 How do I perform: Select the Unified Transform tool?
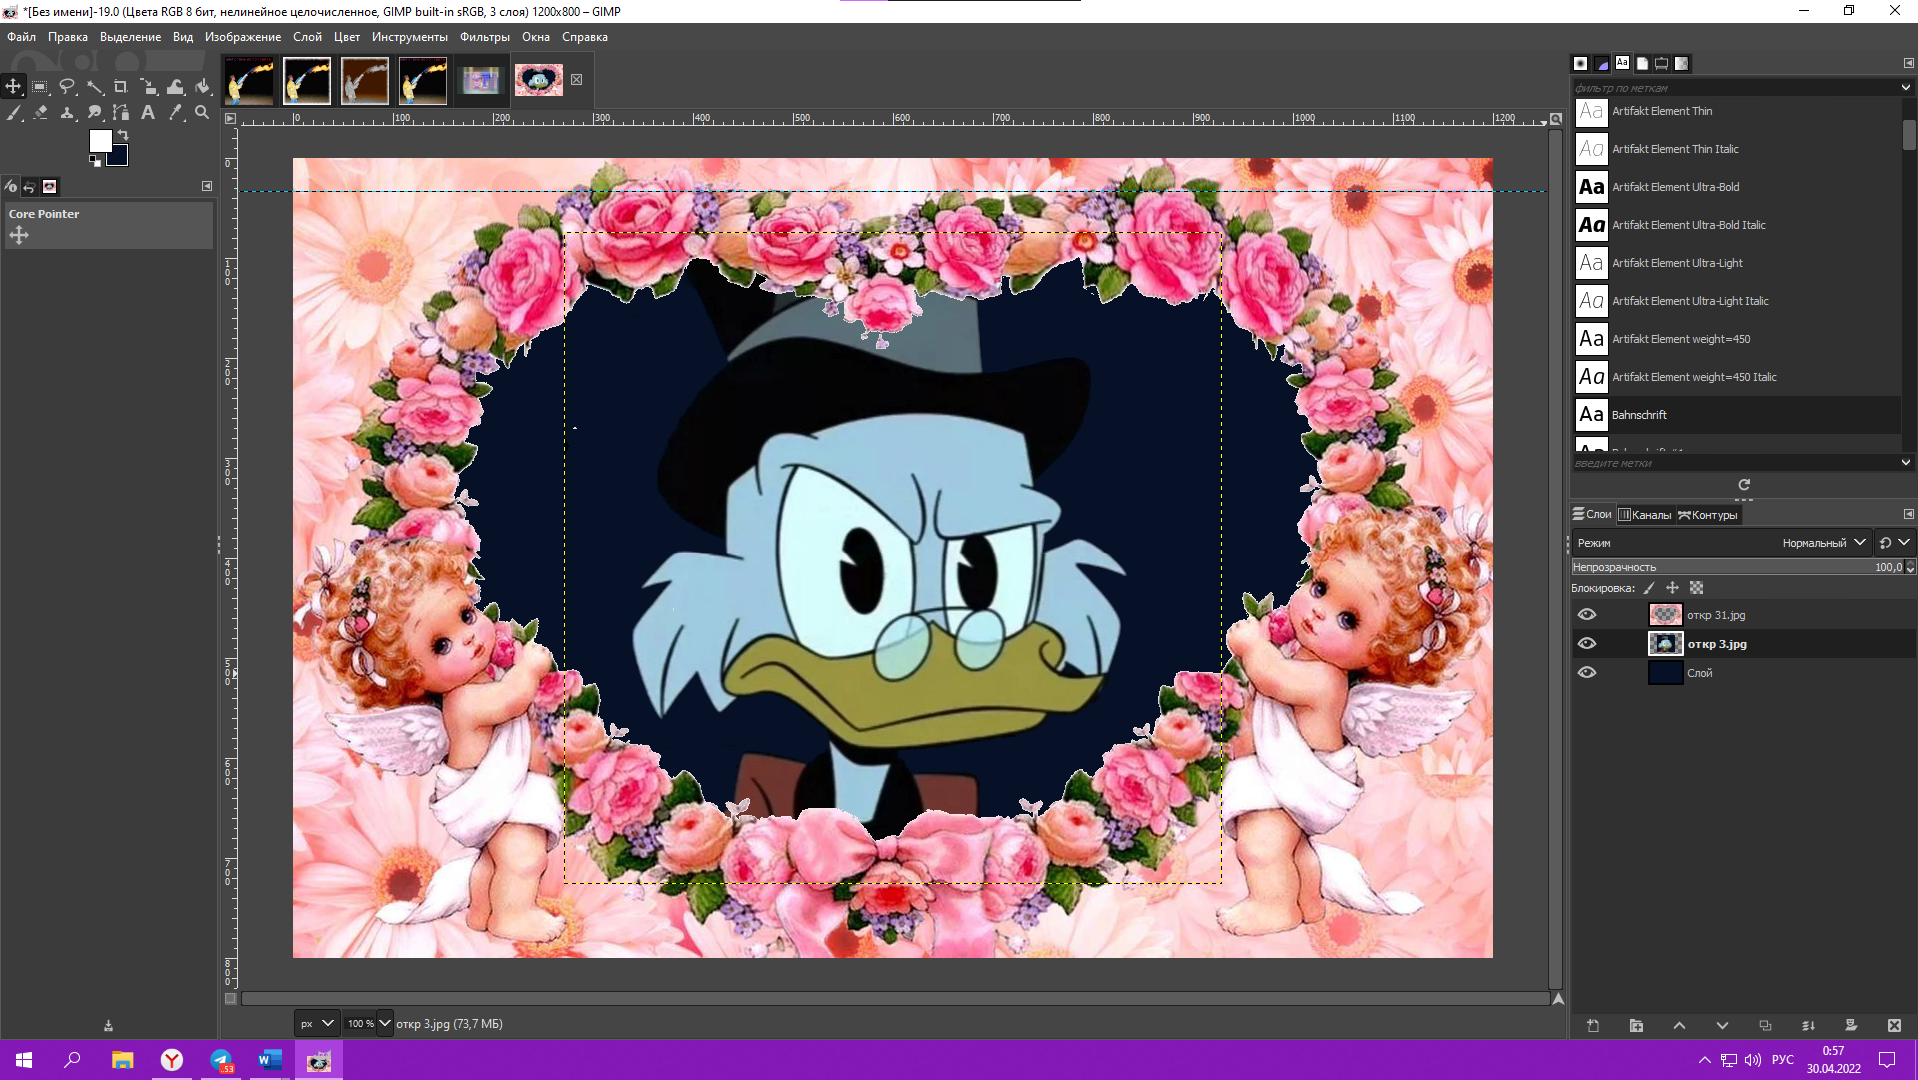pyautogui.click(x=148, y=87)
